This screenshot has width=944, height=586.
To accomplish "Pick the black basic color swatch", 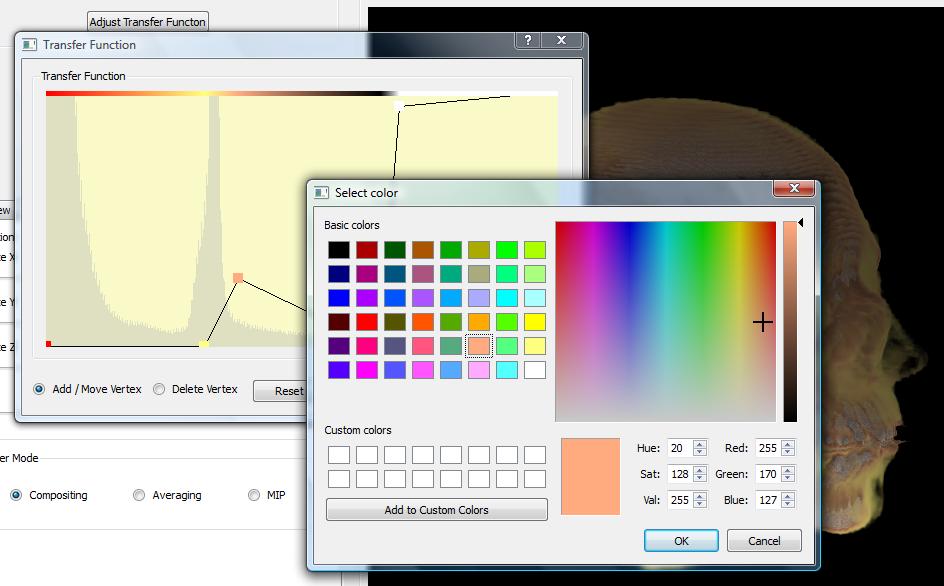I will tap(339, 250).
